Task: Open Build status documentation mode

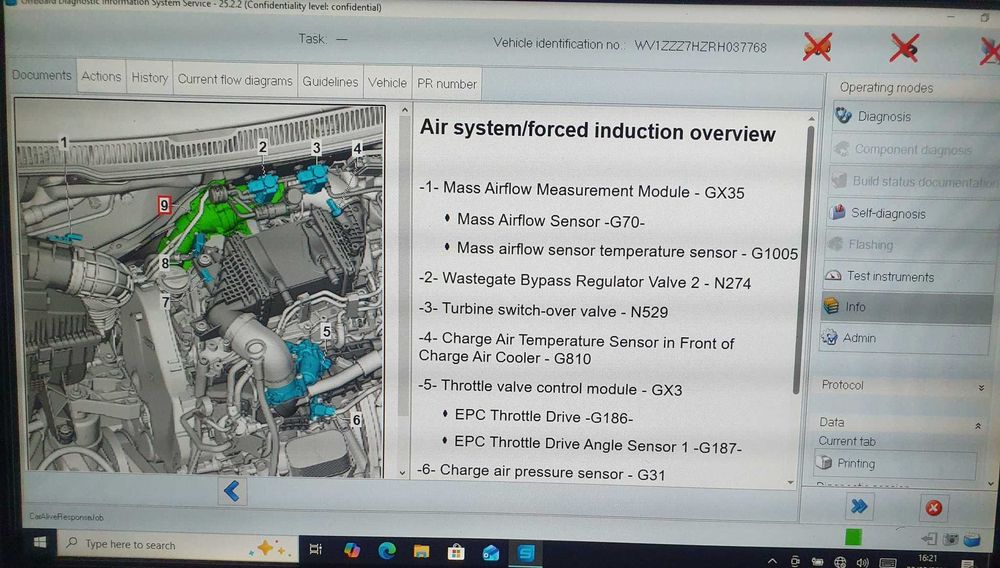Action: point(912,181)
